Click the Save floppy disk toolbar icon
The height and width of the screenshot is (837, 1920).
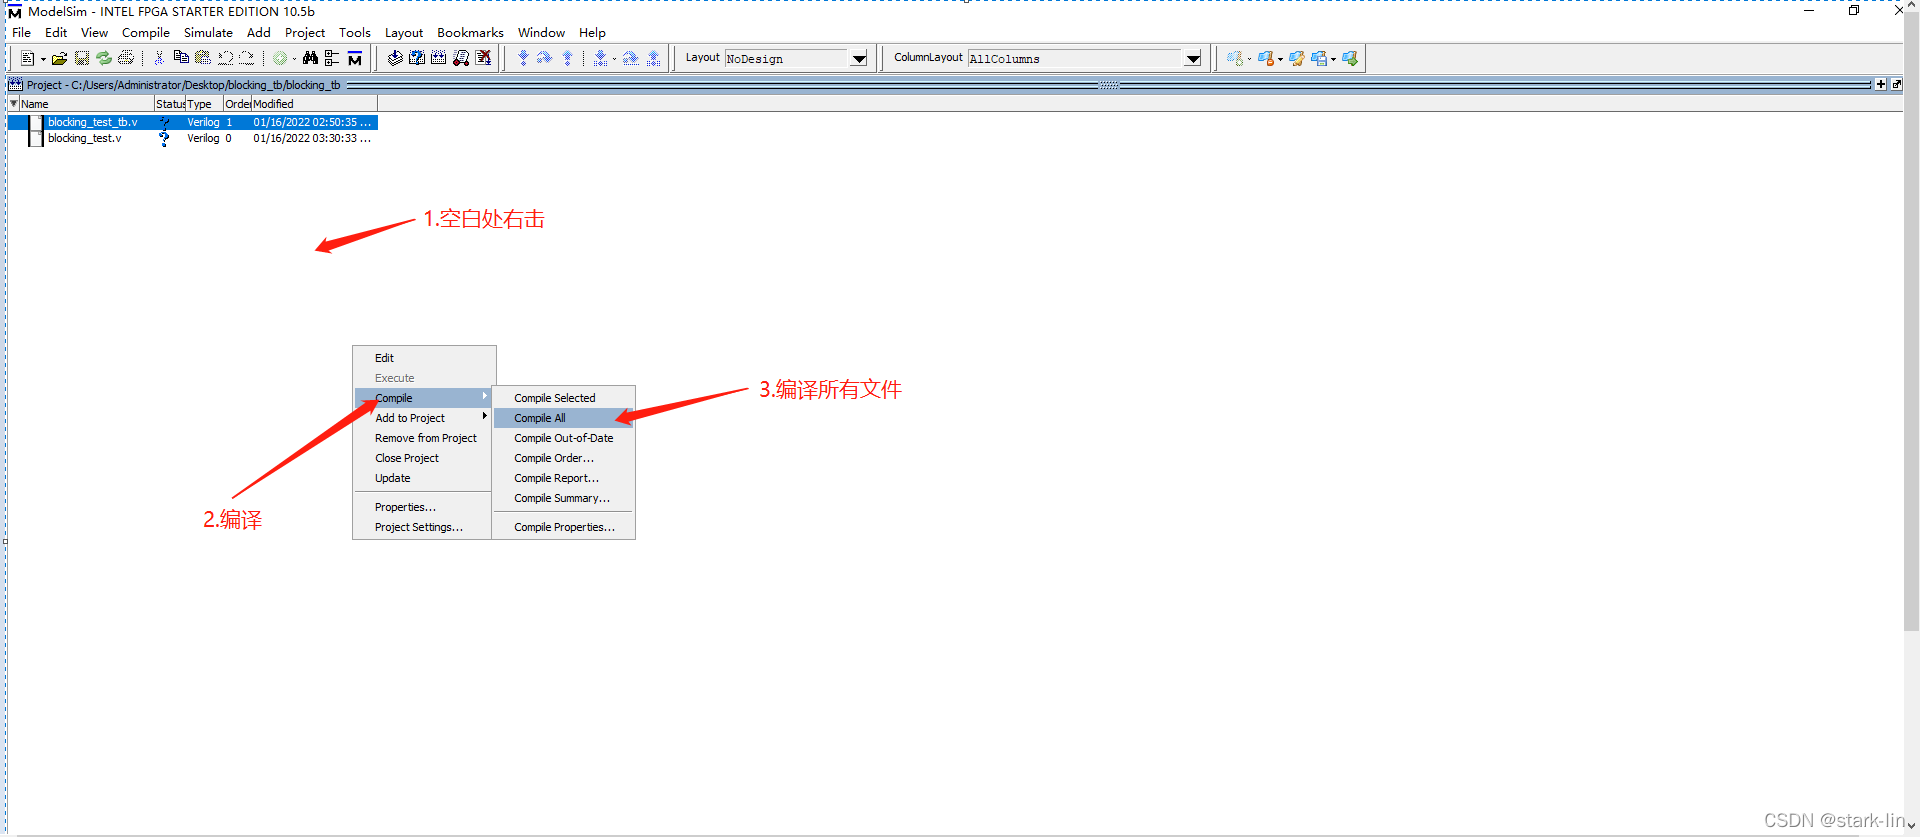pyautogui.click(x=82, y=58)
